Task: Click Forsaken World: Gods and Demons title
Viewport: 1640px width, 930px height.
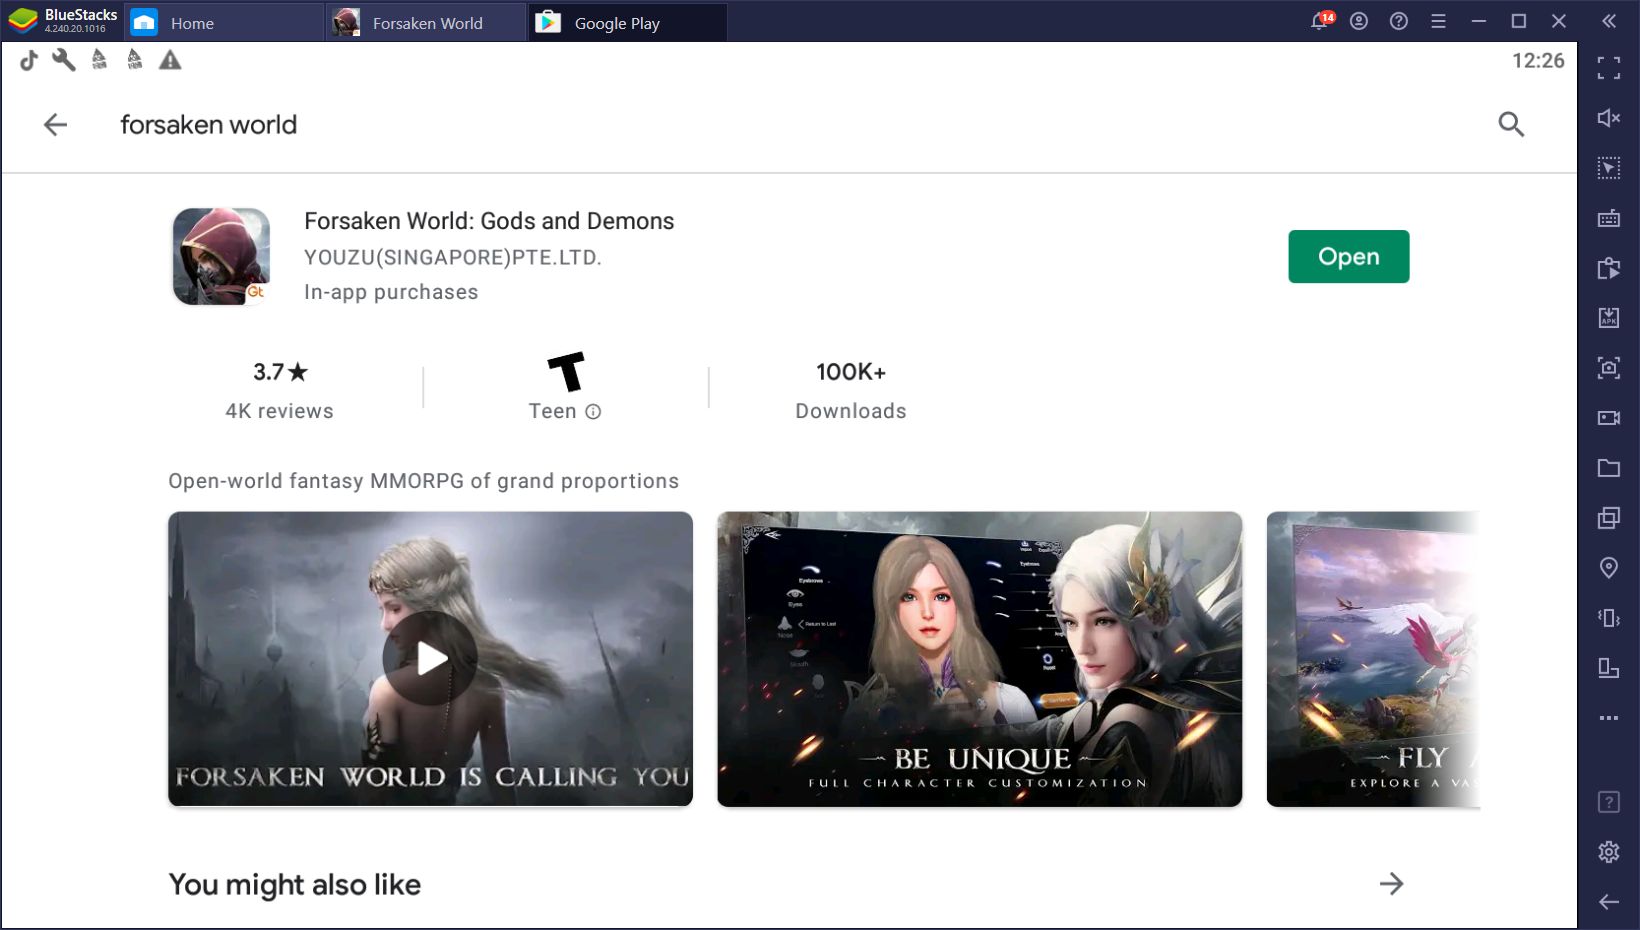Action: [489, 221]
